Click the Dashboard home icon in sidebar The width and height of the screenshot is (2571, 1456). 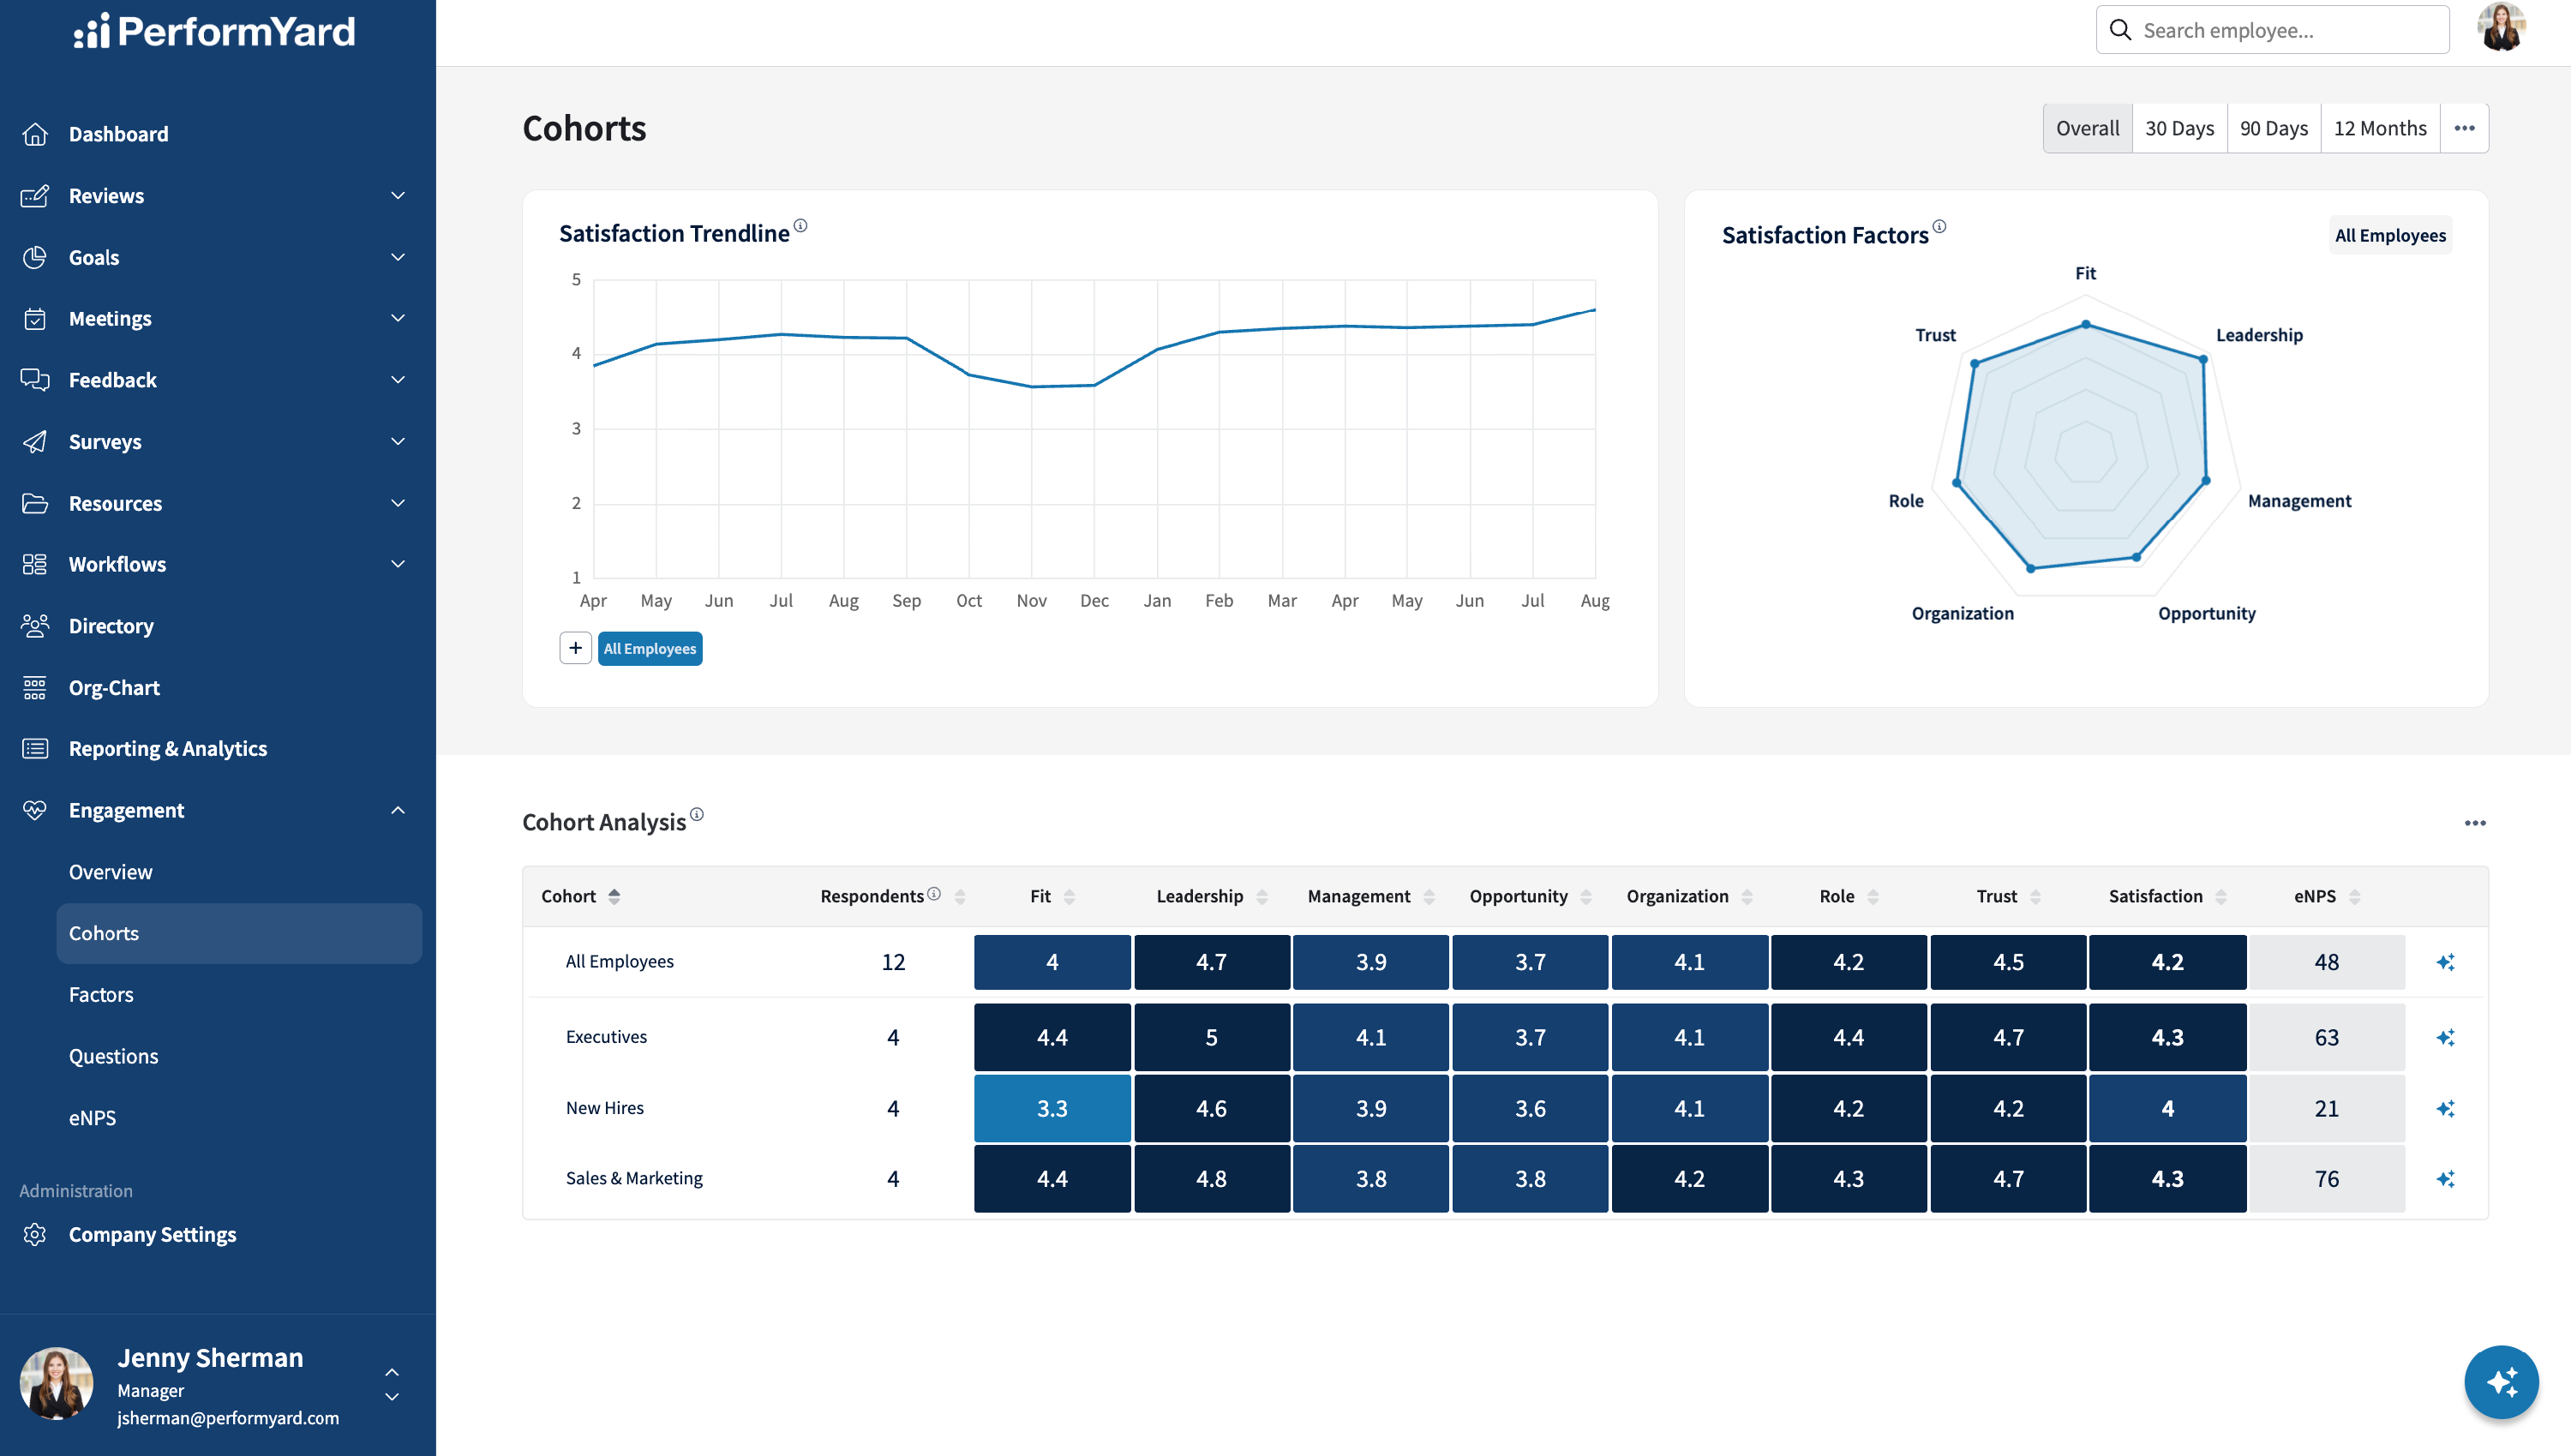[35, 134]
